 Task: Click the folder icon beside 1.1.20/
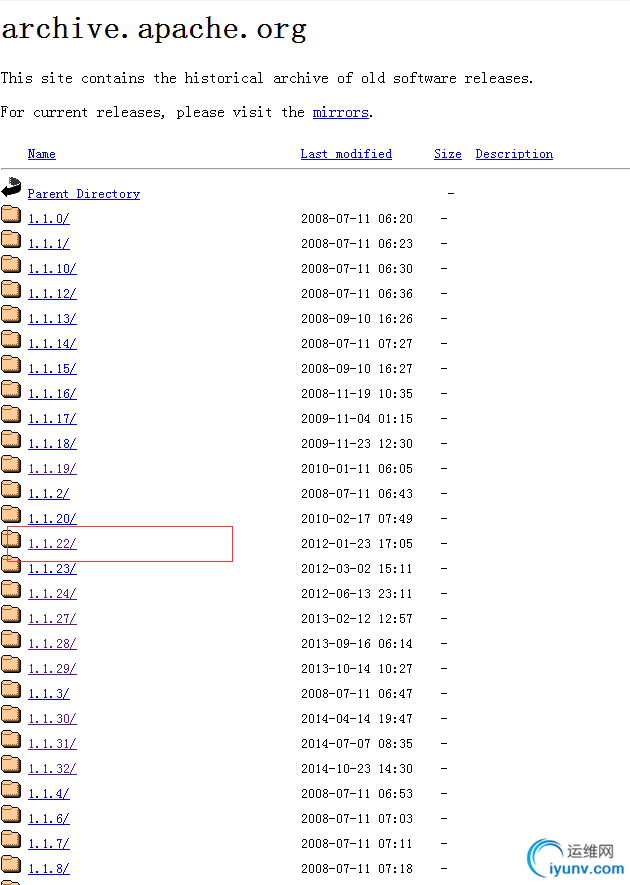[11, 515]
